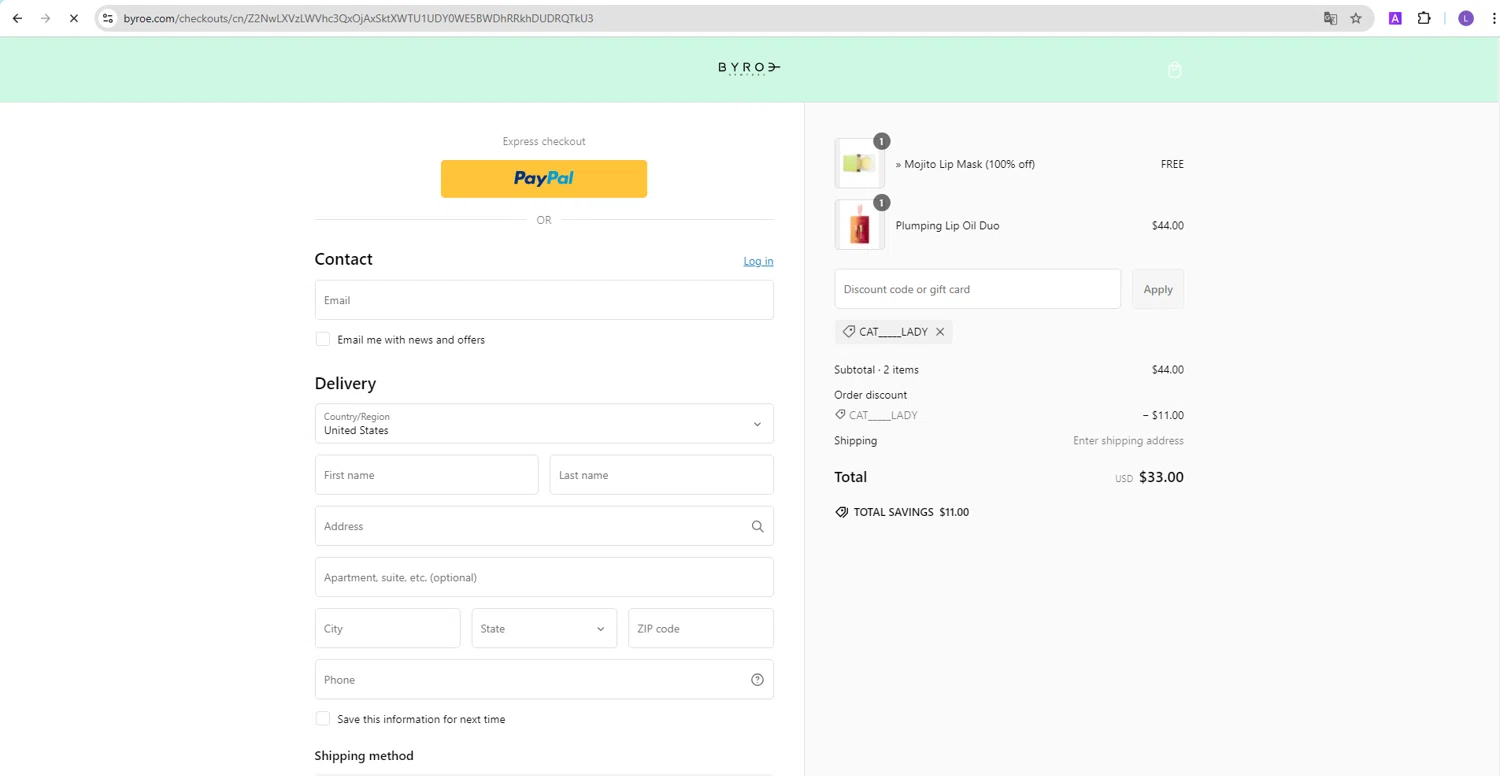The height and width of the screenshot is (776, 1500).
Task: Click the browser forward arrow
Action: (45, 18)
